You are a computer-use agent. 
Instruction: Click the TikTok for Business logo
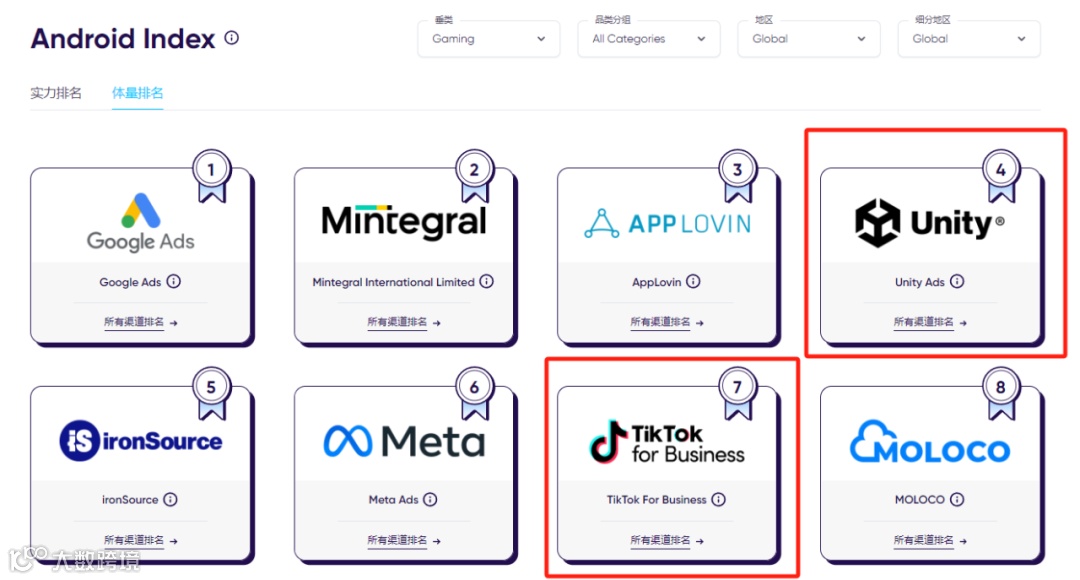667,442
